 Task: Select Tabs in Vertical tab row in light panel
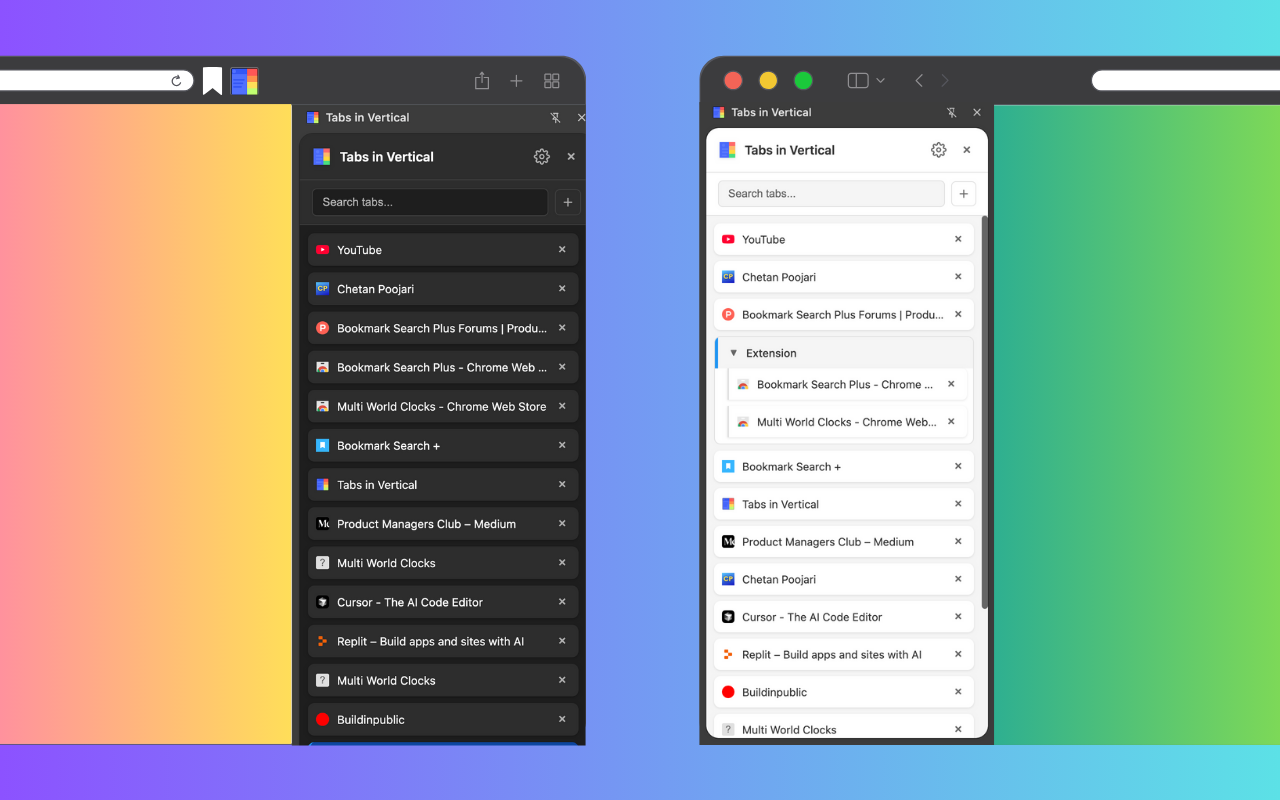844,504
